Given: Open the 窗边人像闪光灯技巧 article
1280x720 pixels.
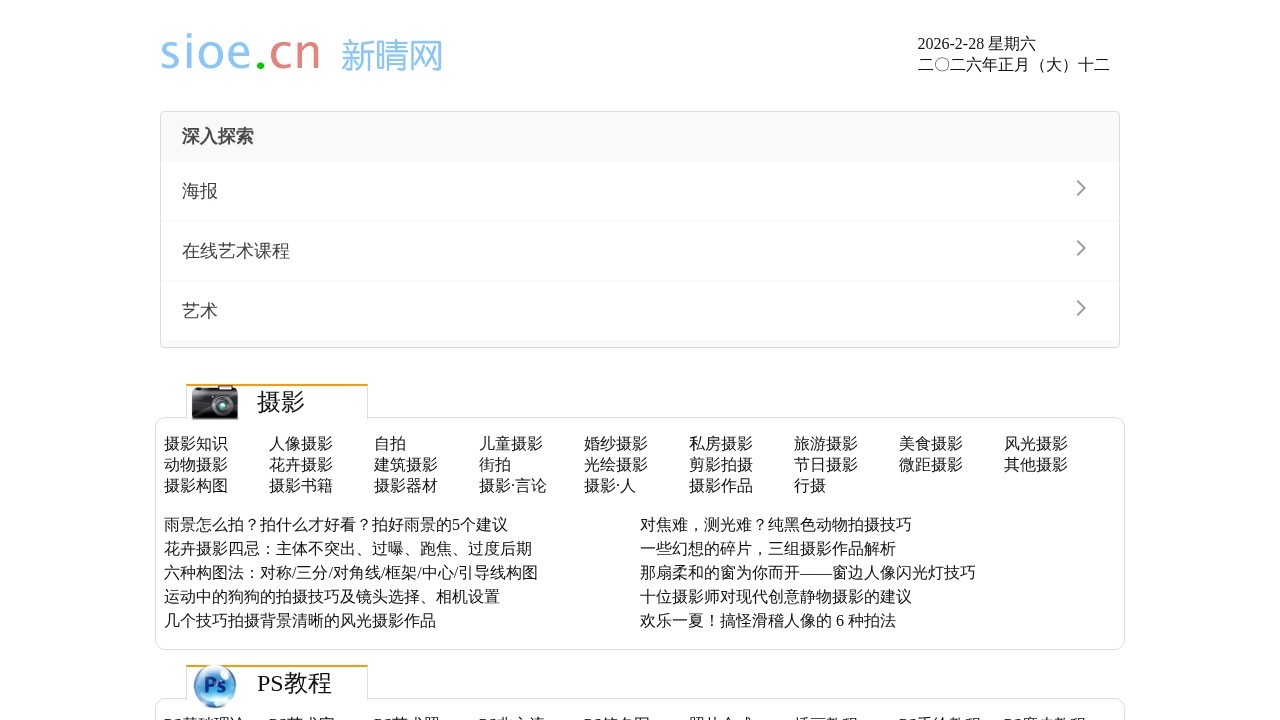Looking at the screenshot, I should [x=807, y=573].
